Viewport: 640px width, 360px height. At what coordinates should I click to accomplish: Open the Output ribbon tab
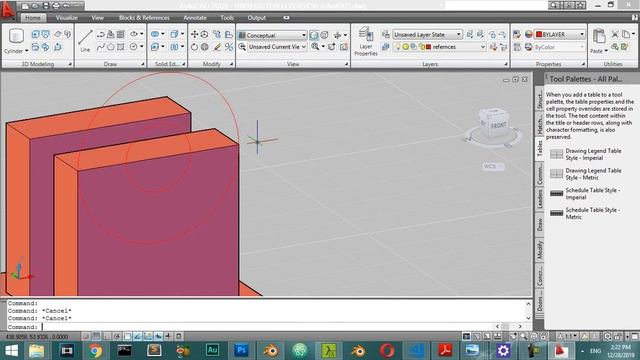[x=257, y=18]
